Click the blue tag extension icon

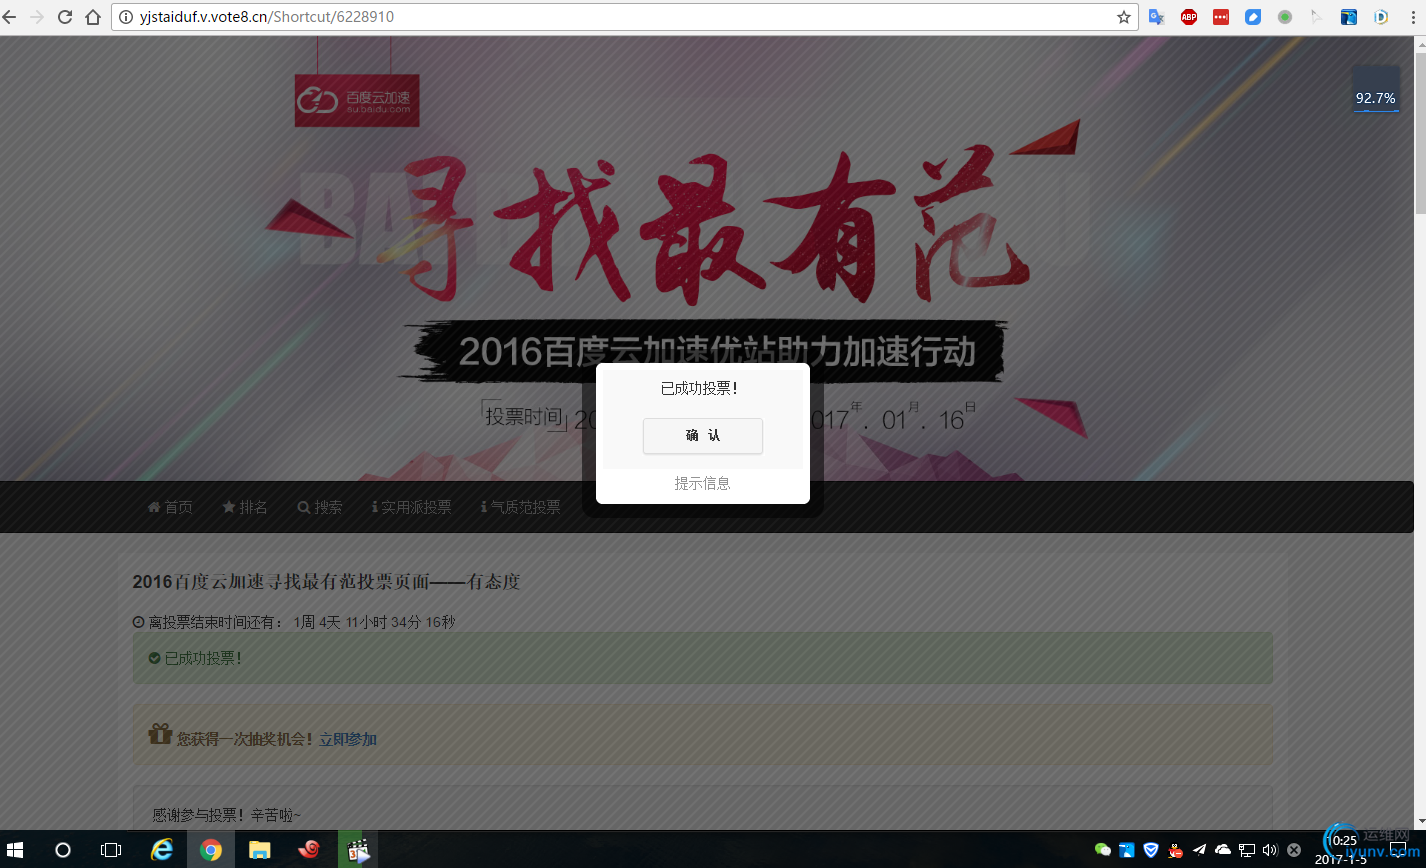pos(1253,17)
